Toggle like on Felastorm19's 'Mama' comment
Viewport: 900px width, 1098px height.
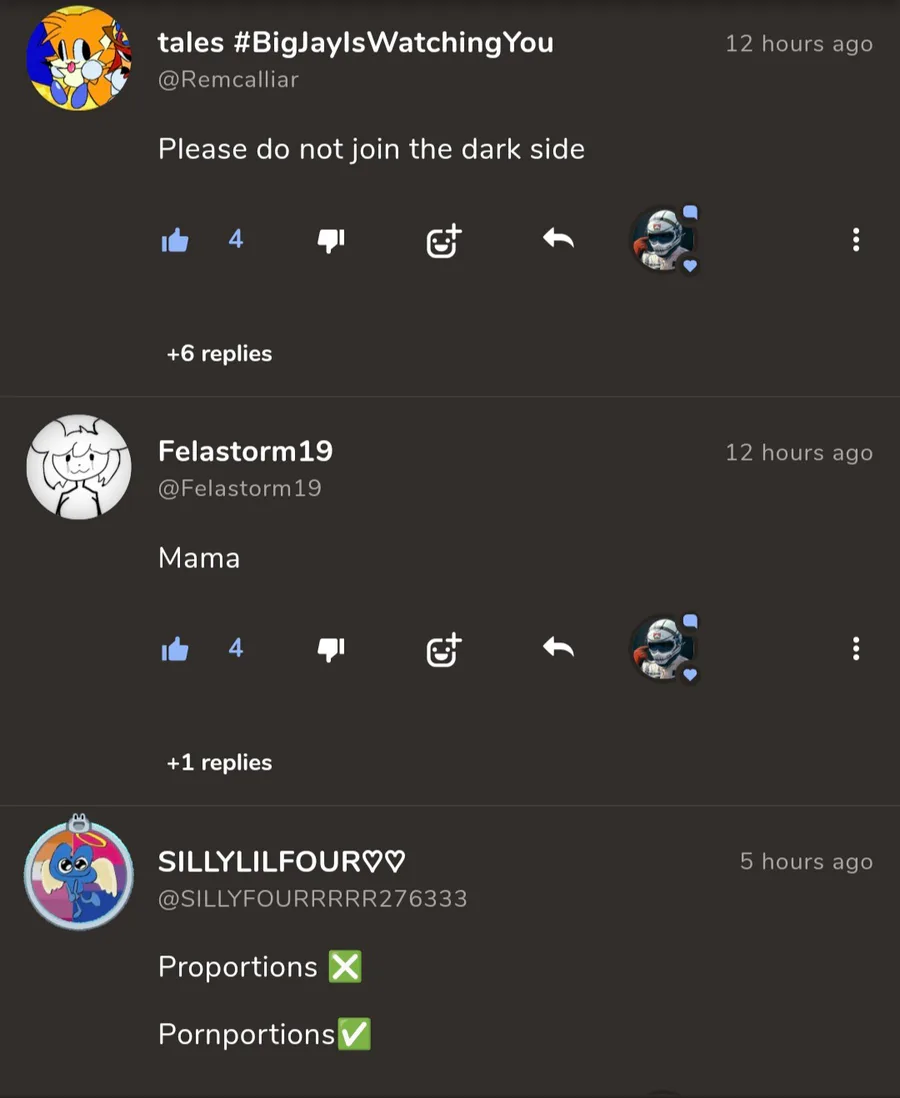(x=175, y=649)
